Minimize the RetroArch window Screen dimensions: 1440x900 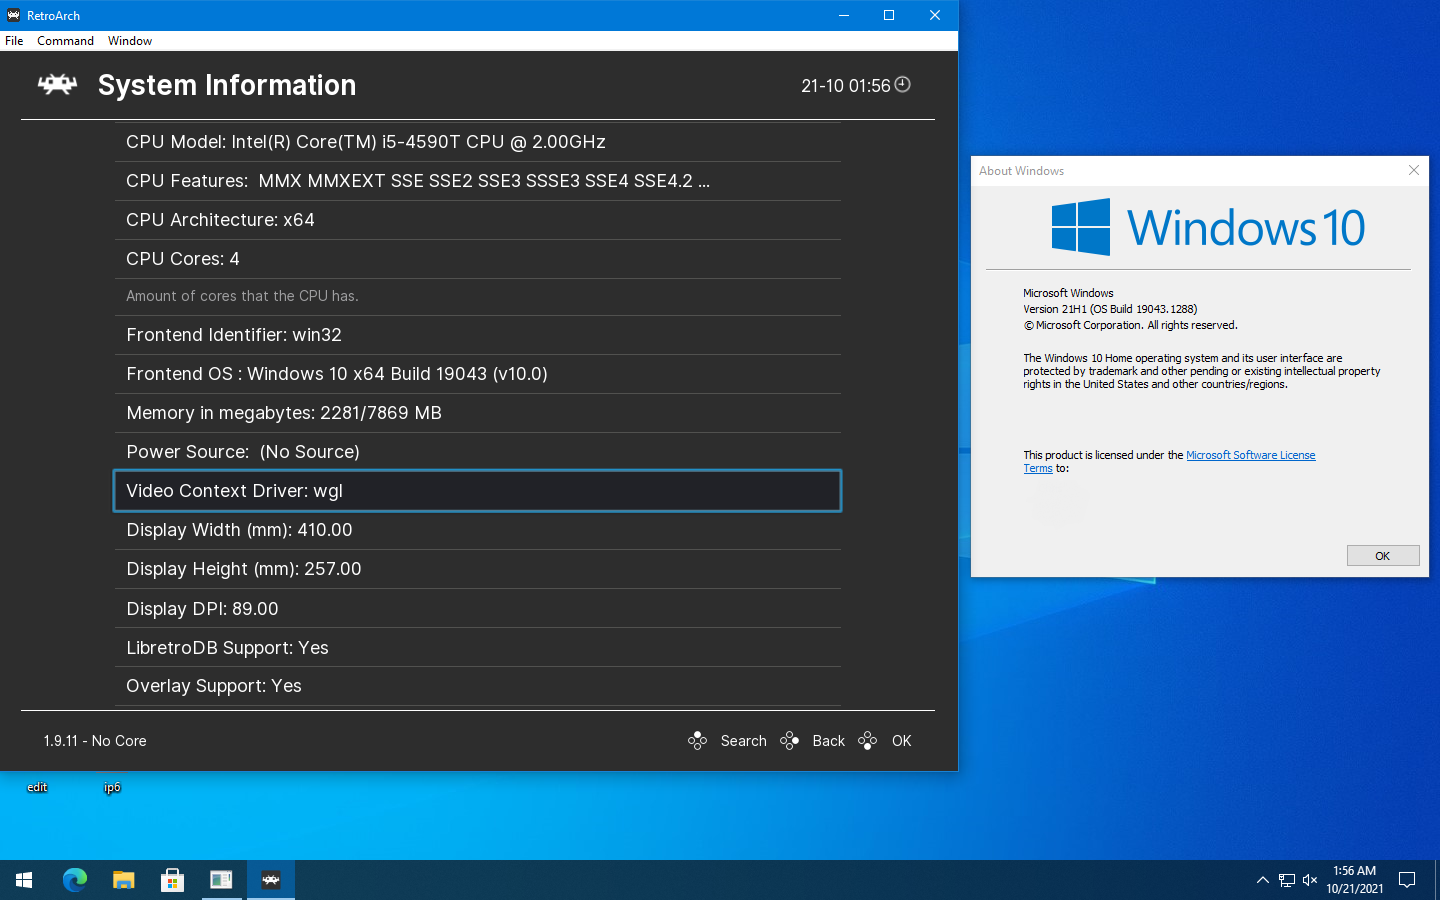[x=844, y=15]
